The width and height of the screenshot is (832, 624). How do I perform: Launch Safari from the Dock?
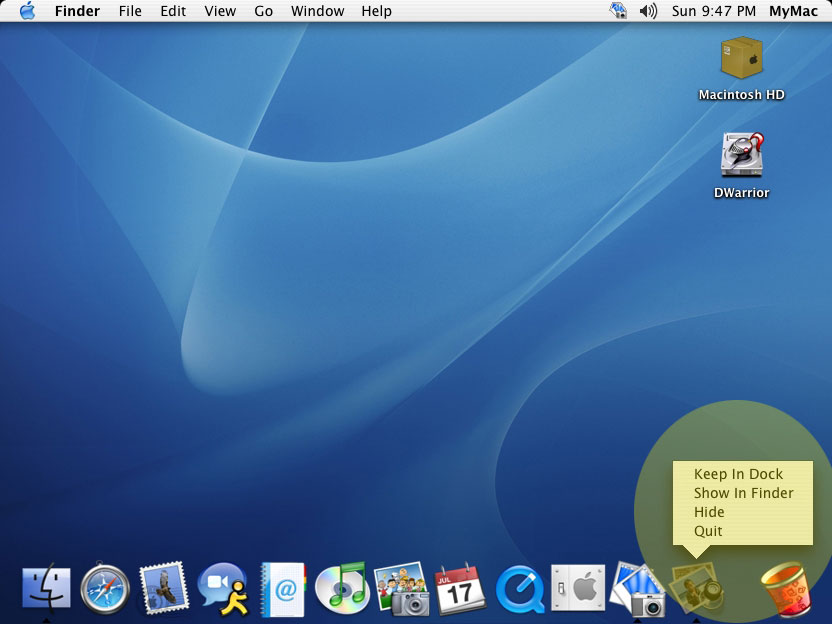pos(105,588)
